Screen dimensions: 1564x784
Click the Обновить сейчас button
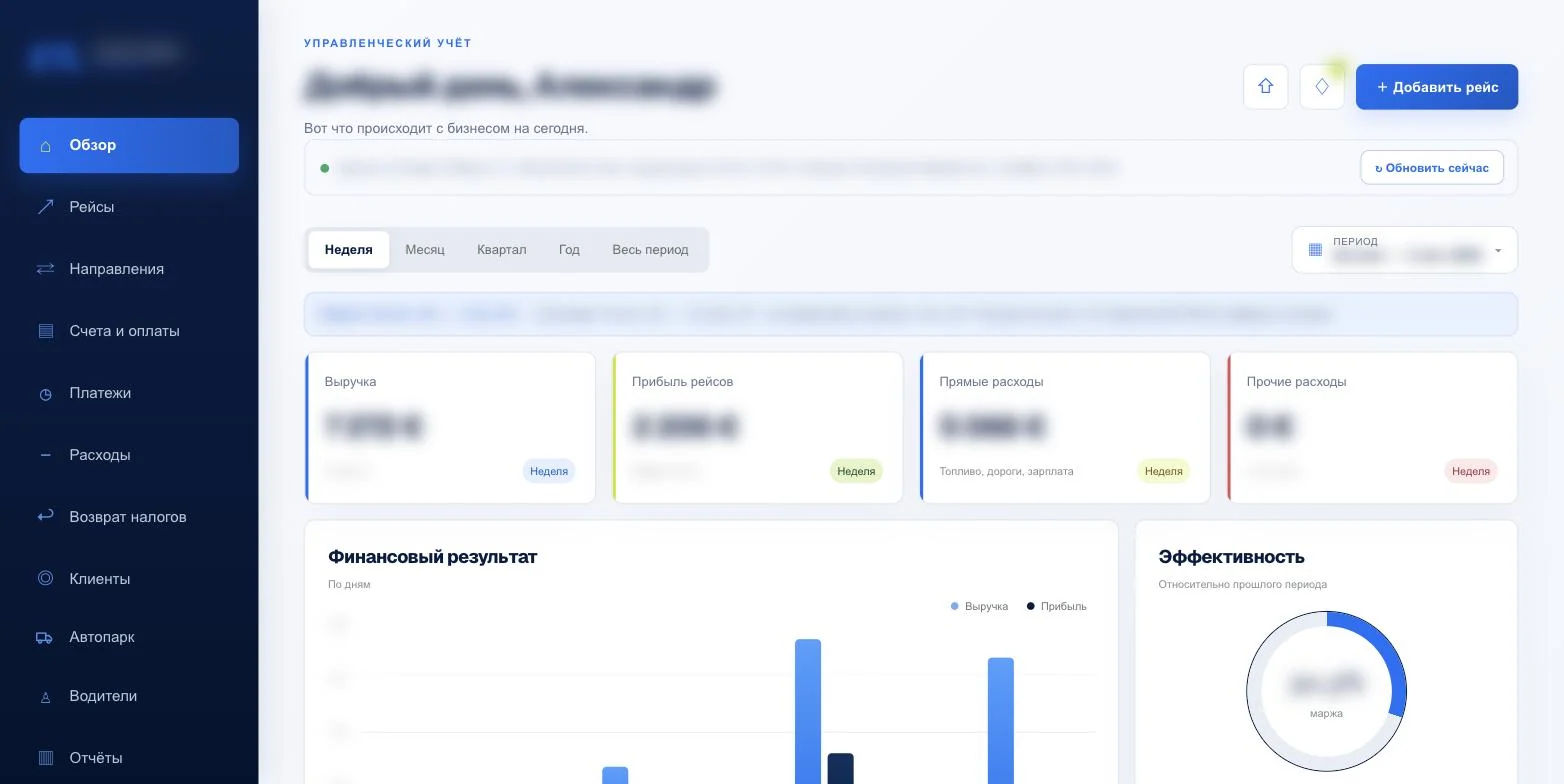[x=1432, y=168]
